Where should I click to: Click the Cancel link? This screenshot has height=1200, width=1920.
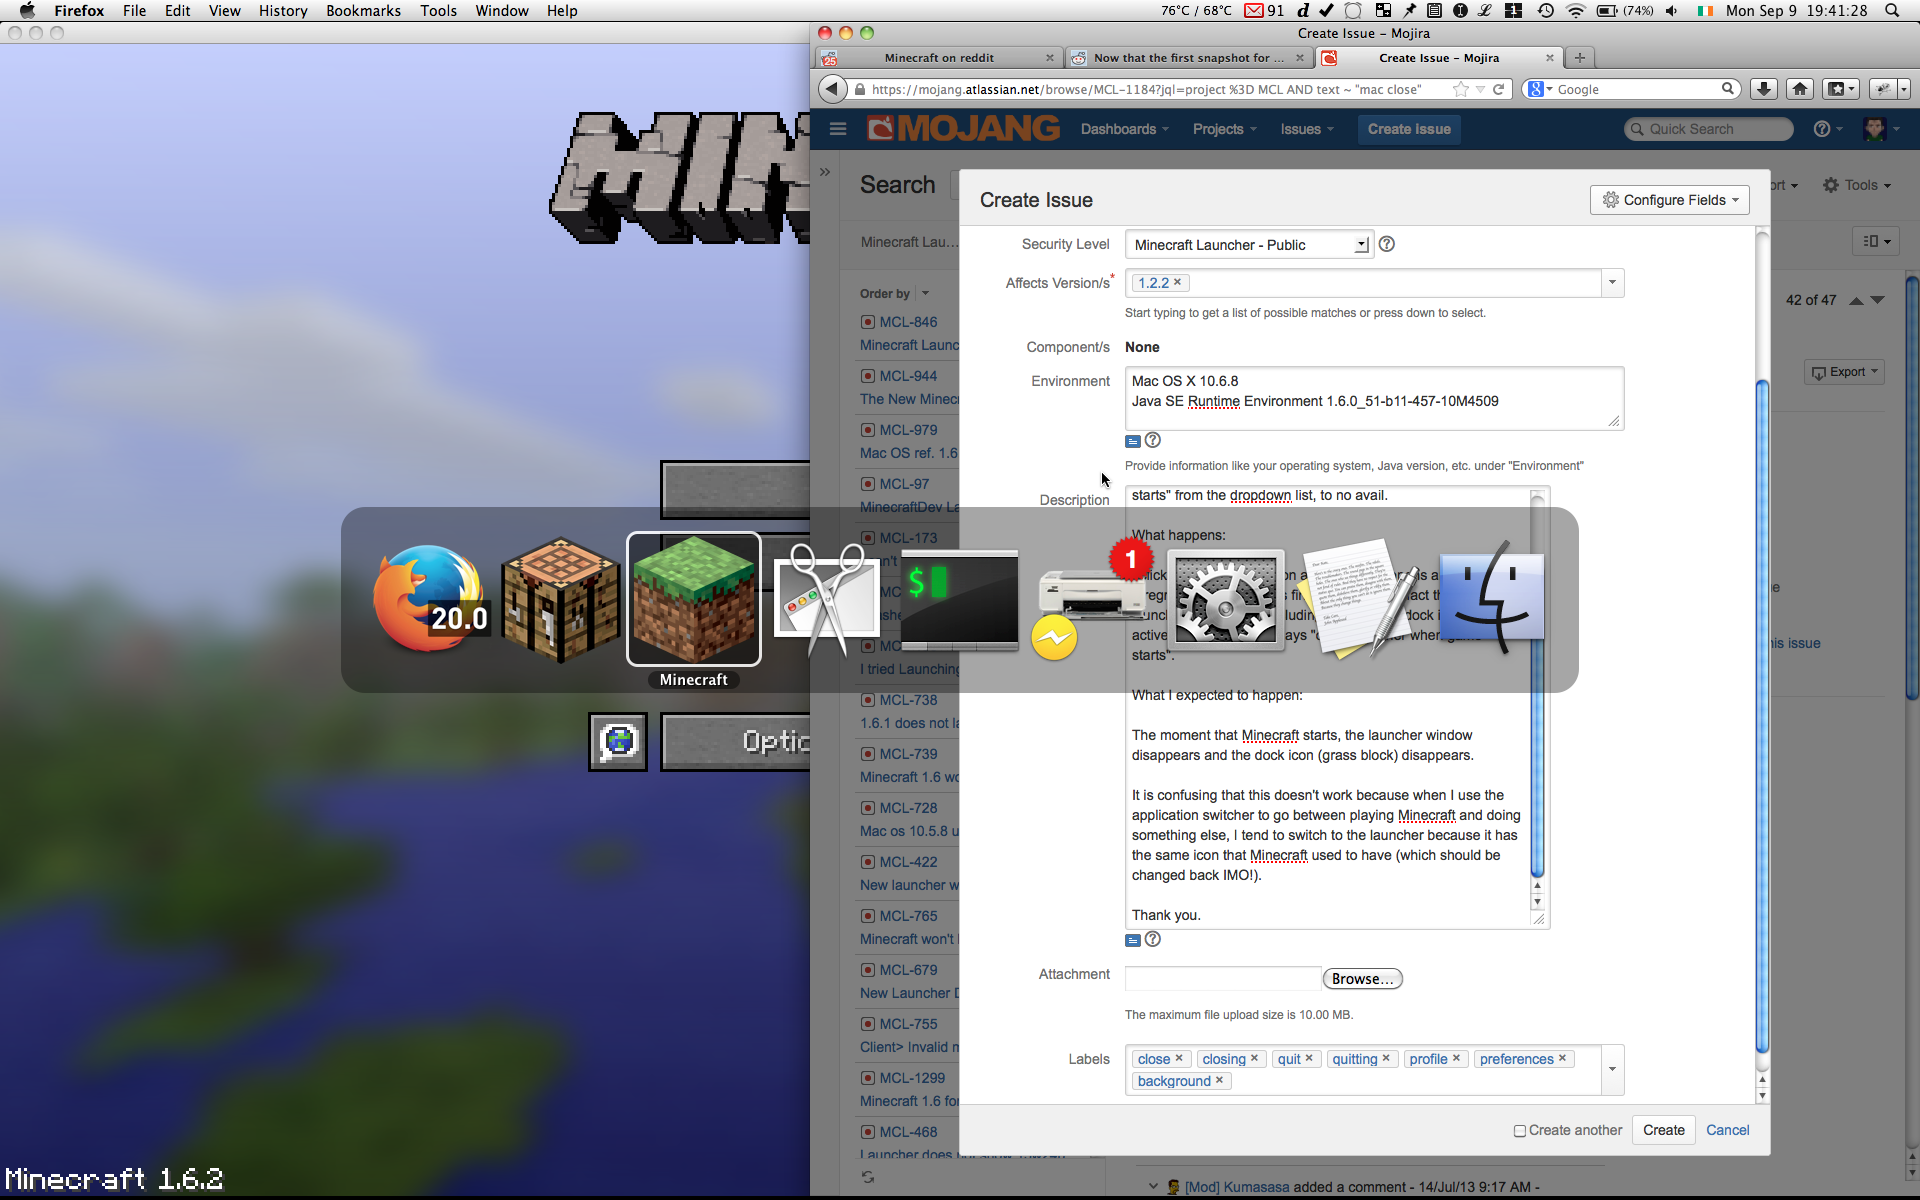point(1727,1130)
